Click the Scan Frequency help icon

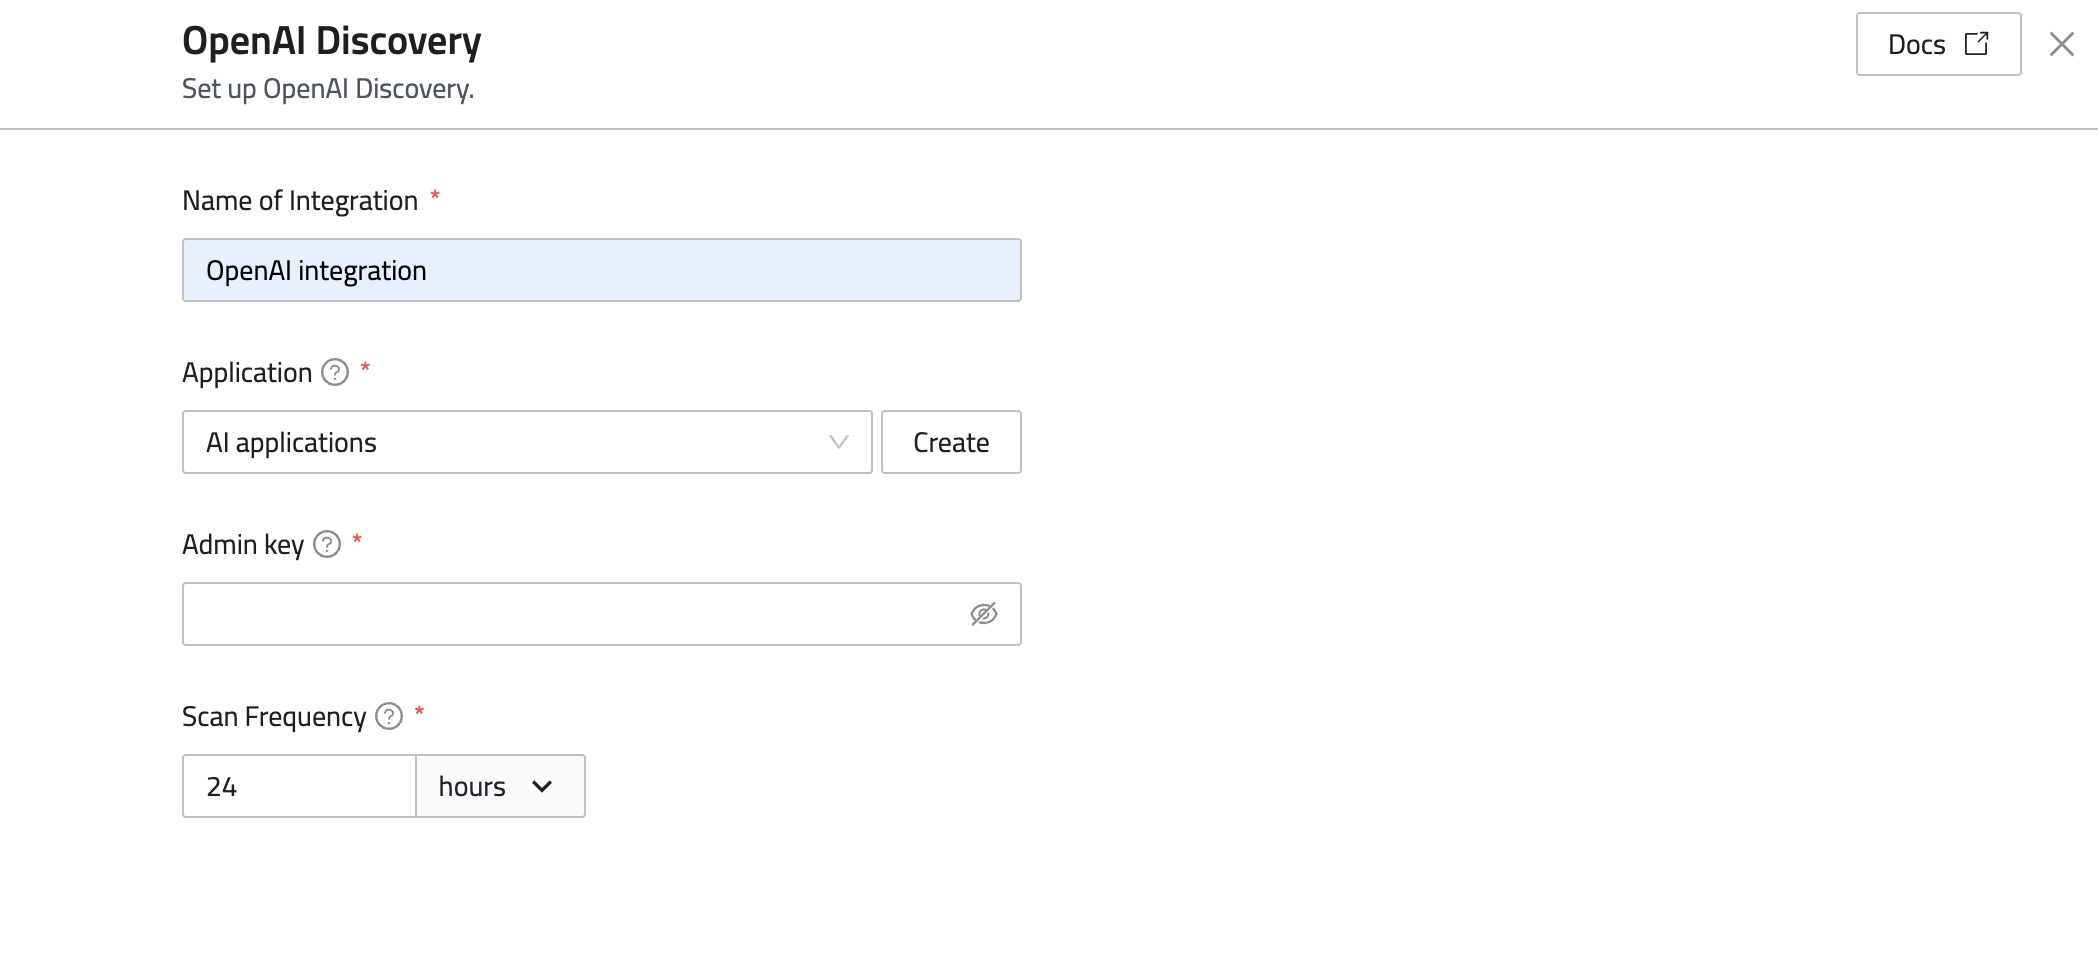click(389, 717)
